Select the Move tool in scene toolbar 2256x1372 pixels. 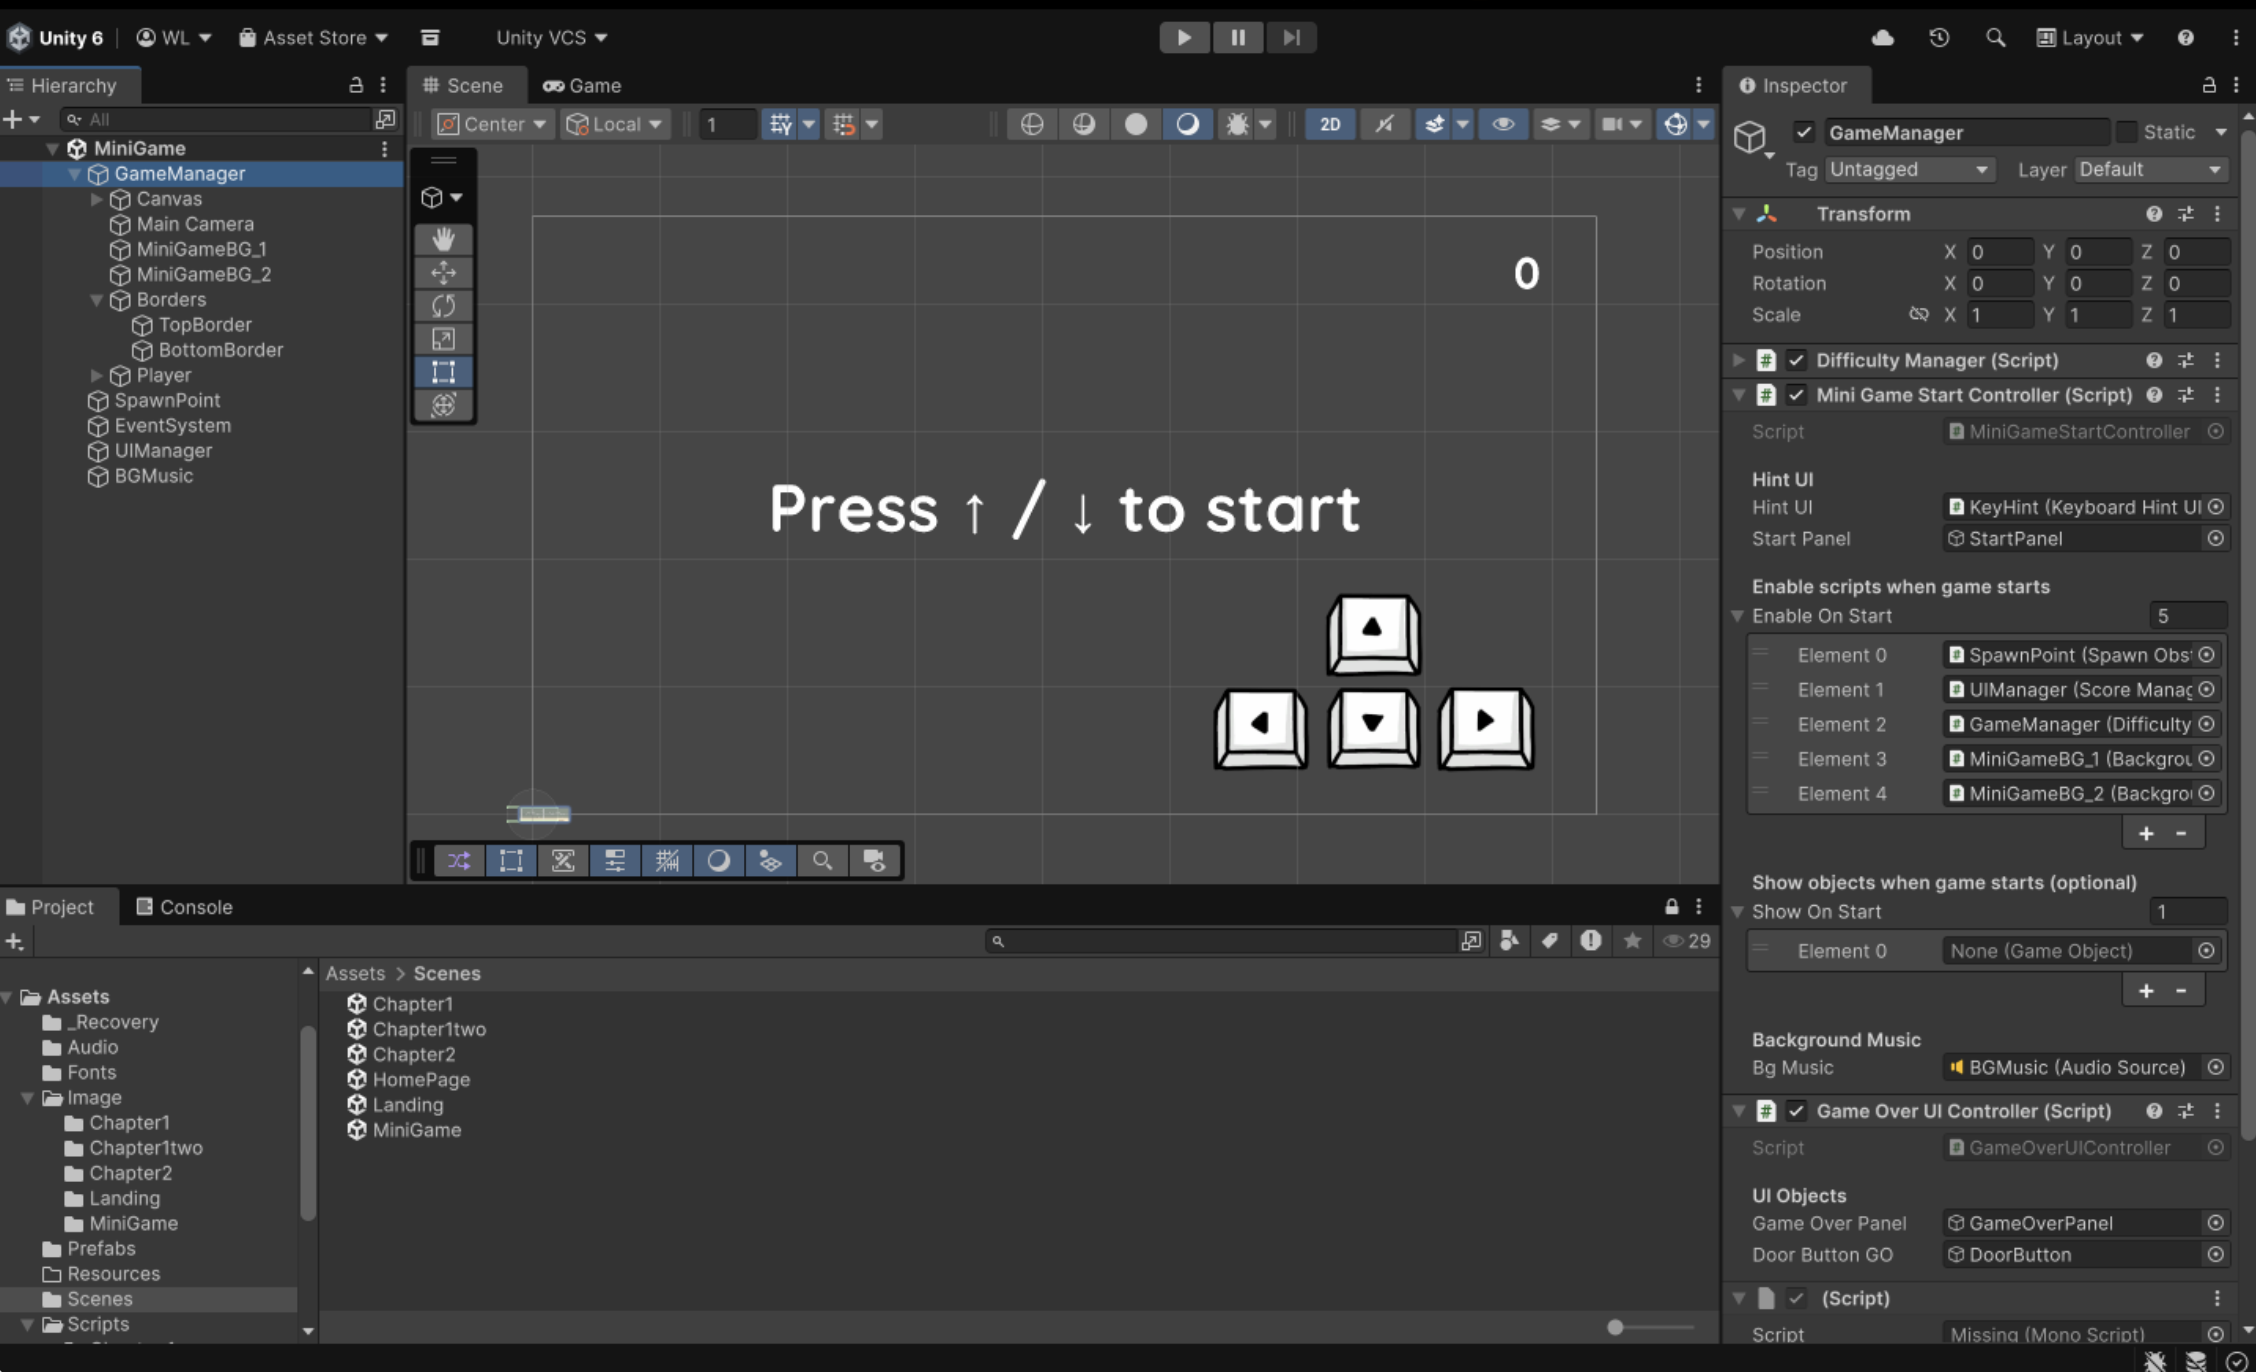(x=443, y=272)
